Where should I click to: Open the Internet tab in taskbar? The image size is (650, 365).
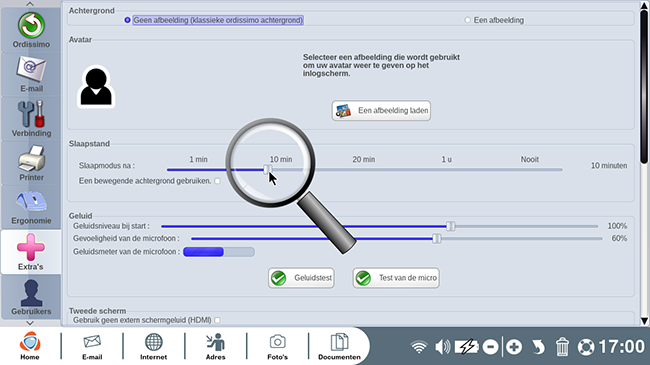coord(153,346)
